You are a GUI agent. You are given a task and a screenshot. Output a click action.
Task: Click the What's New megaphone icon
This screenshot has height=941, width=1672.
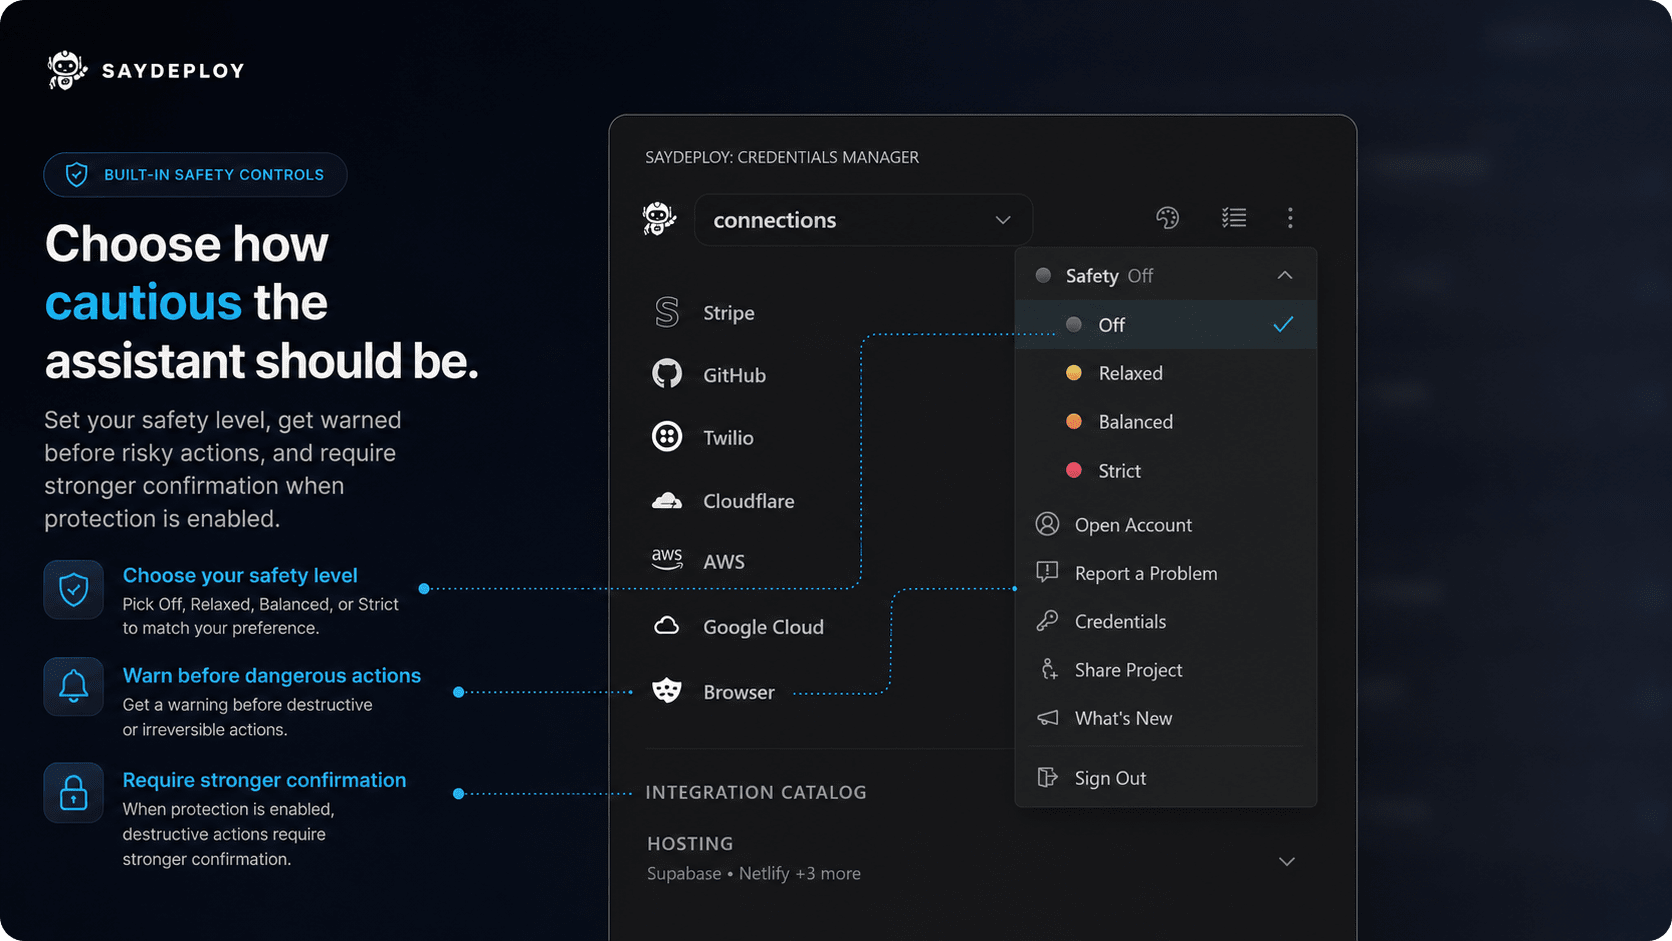[x=1047, y=718]
